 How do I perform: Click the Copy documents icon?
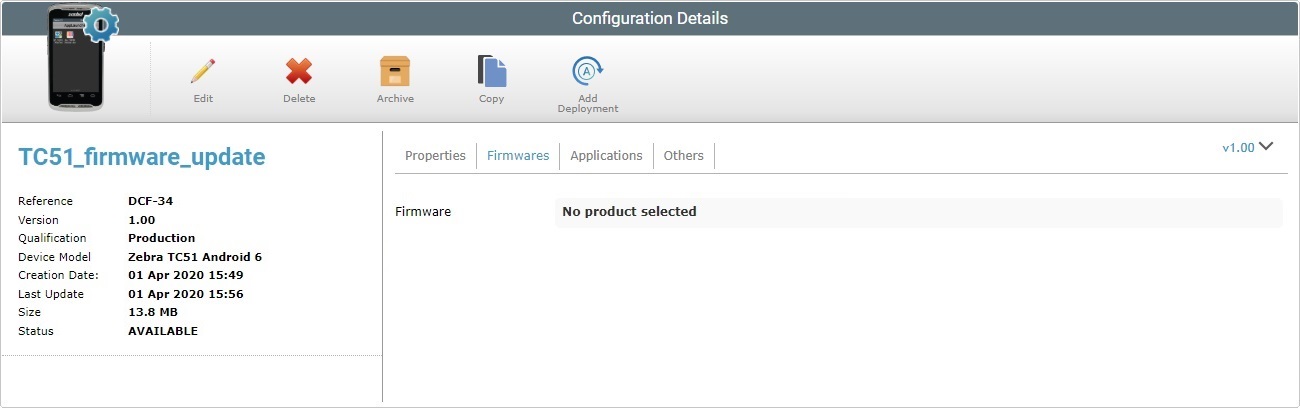pyautogui.click(x=491, y=71)
